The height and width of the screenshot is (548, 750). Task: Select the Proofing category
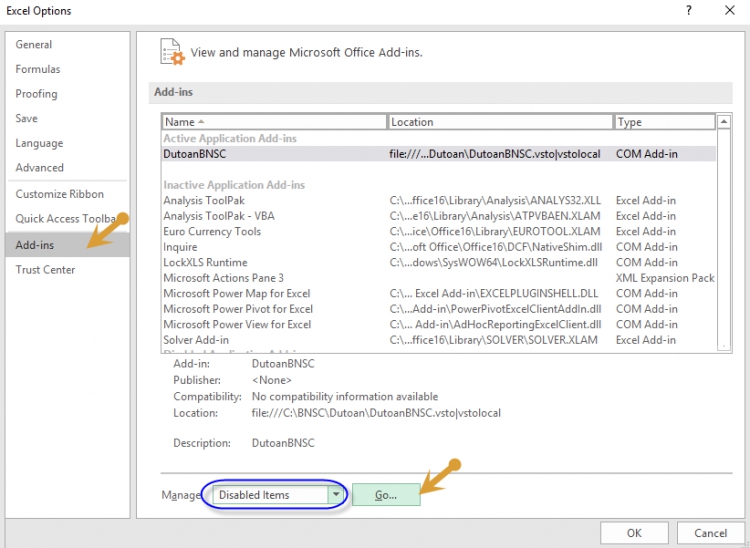[x=36, y=94]
